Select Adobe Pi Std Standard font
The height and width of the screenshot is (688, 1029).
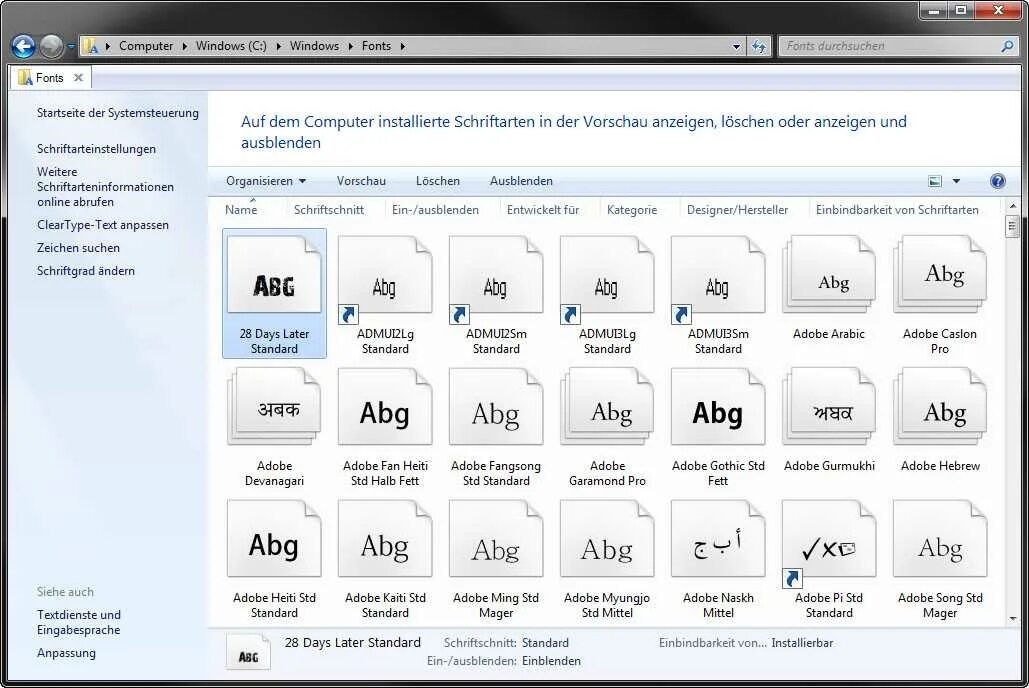pyautogui.click(x=829, y=559)
